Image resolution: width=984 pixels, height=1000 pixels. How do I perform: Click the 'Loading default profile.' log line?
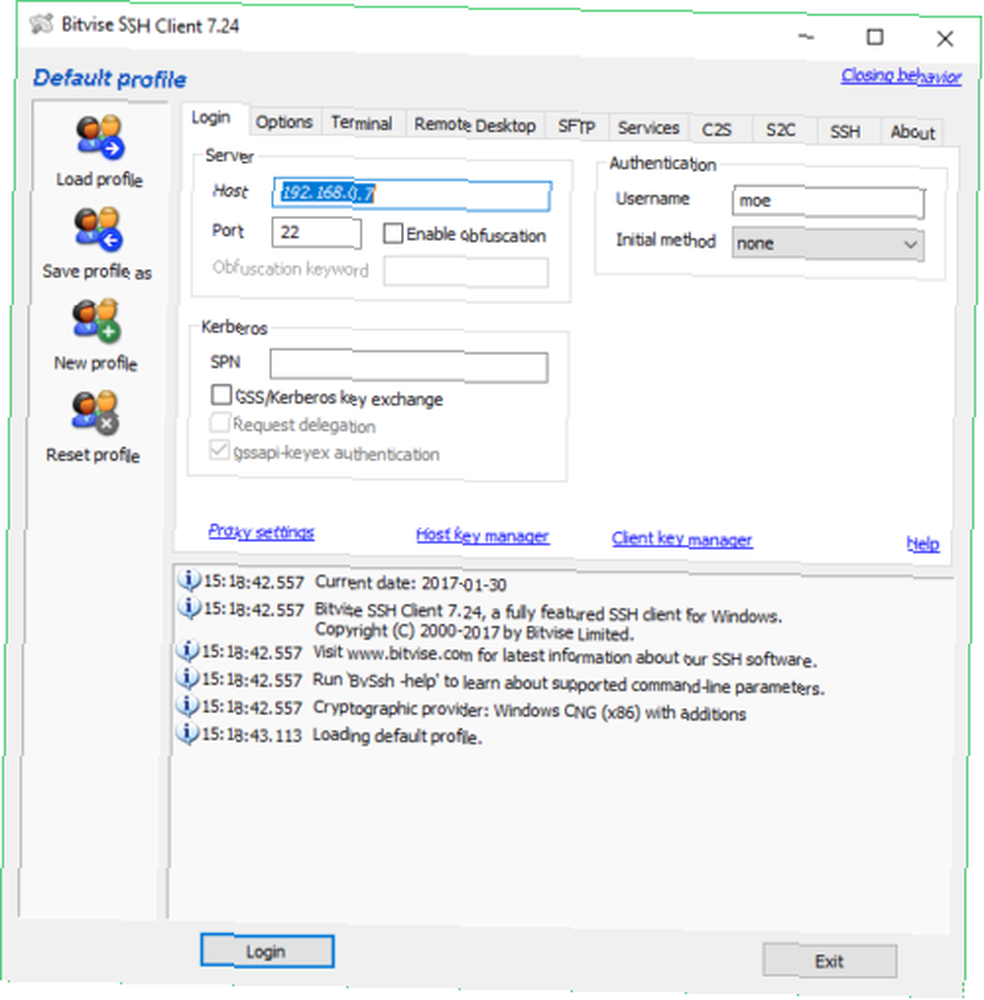click(x=397, y=736)
